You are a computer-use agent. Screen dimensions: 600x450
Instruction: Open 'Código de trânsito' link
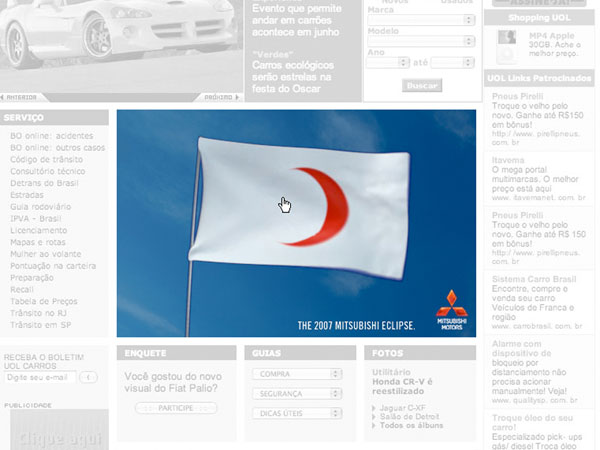click(46, 160)
